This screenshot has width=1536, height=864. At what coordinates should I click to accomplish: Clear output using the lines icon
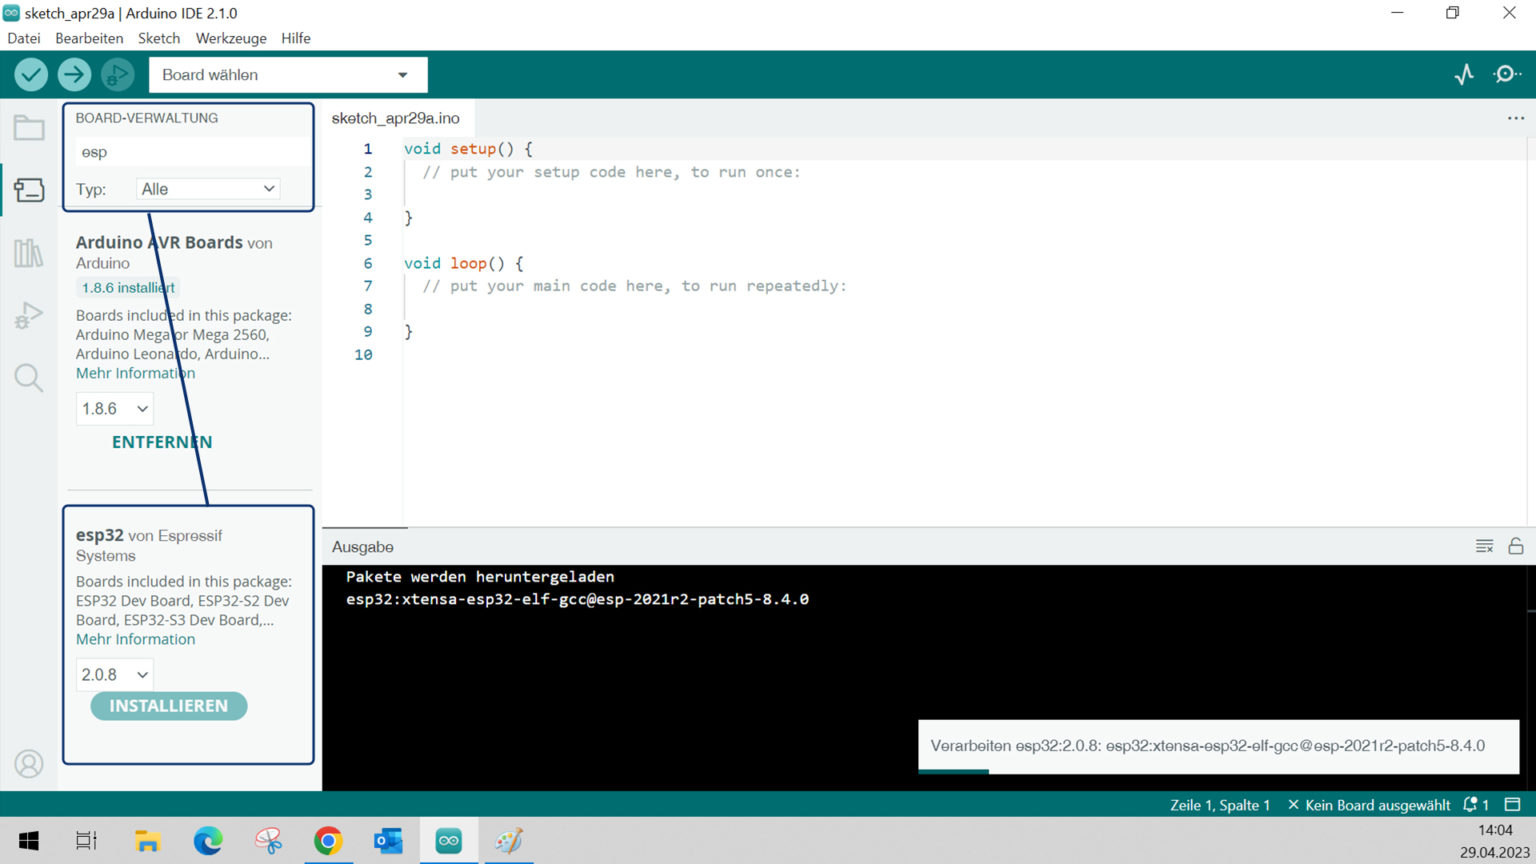coord(1484,546)
